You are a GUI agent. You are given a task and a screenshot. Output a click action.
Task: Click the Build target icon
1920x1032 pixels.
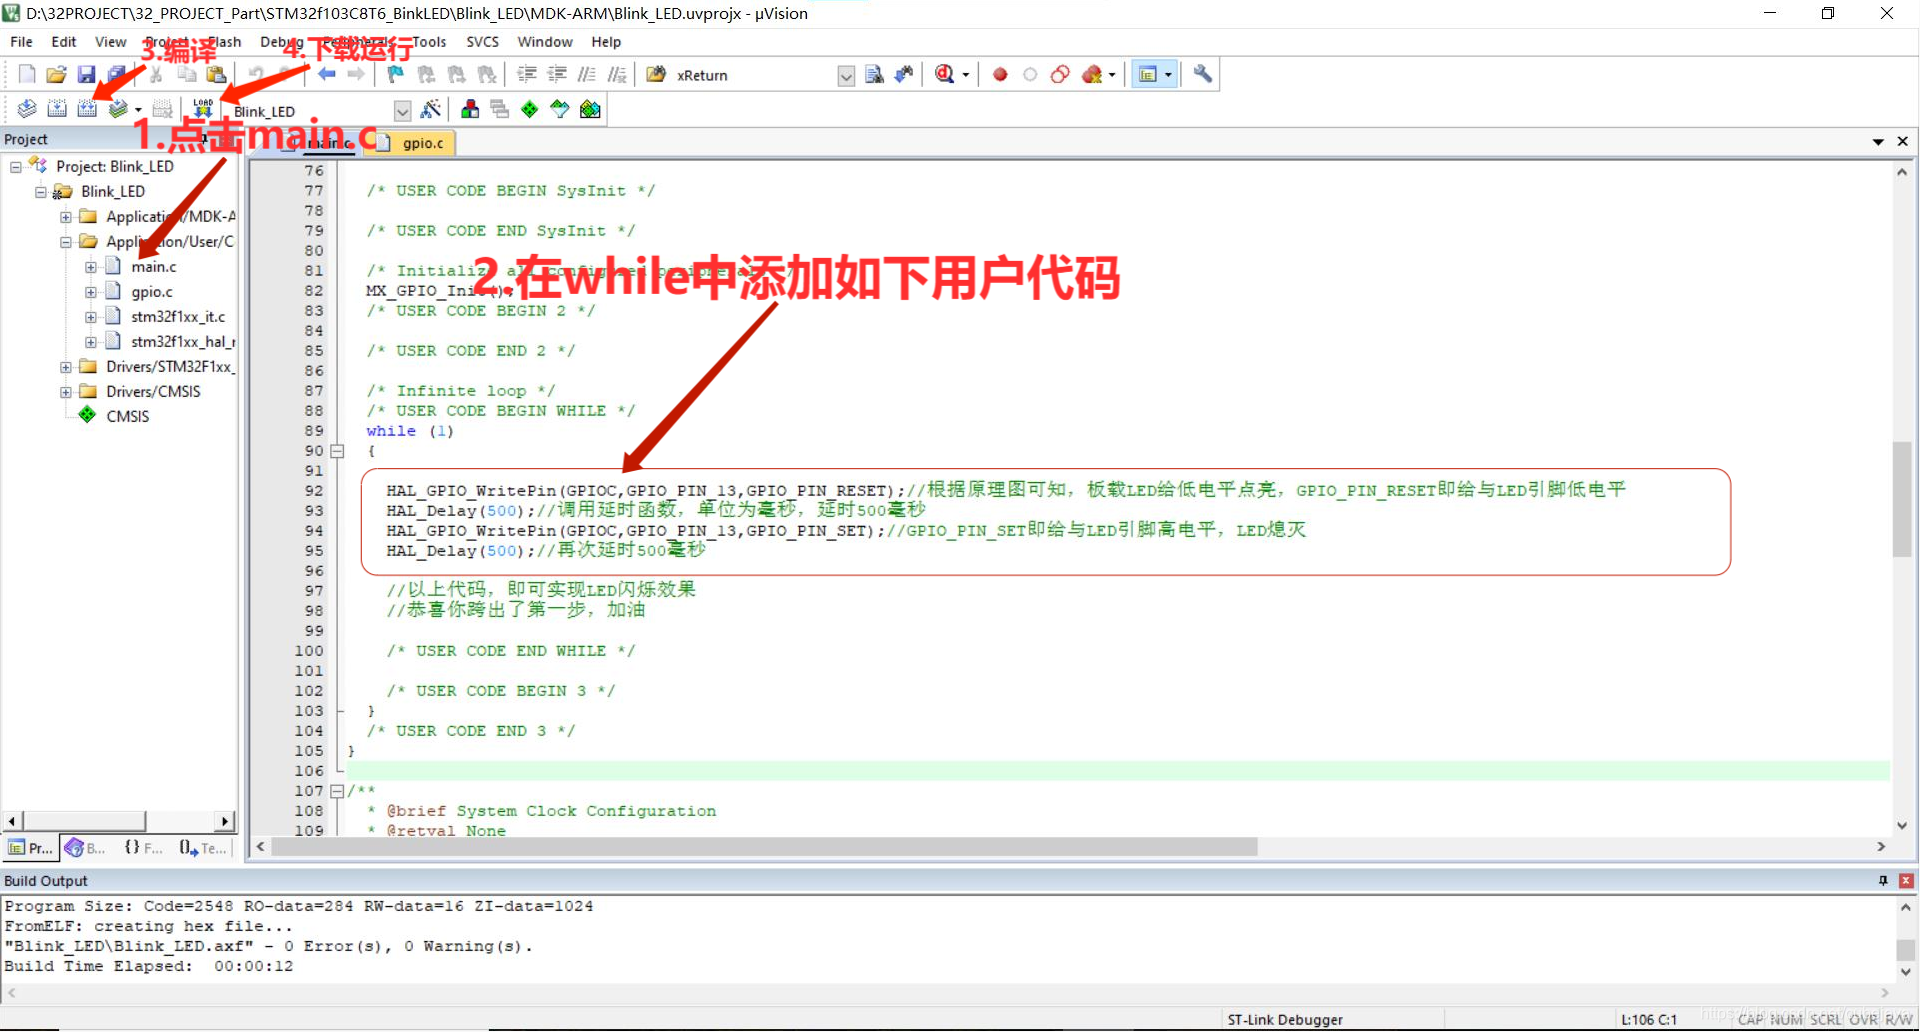click(57, 109)
